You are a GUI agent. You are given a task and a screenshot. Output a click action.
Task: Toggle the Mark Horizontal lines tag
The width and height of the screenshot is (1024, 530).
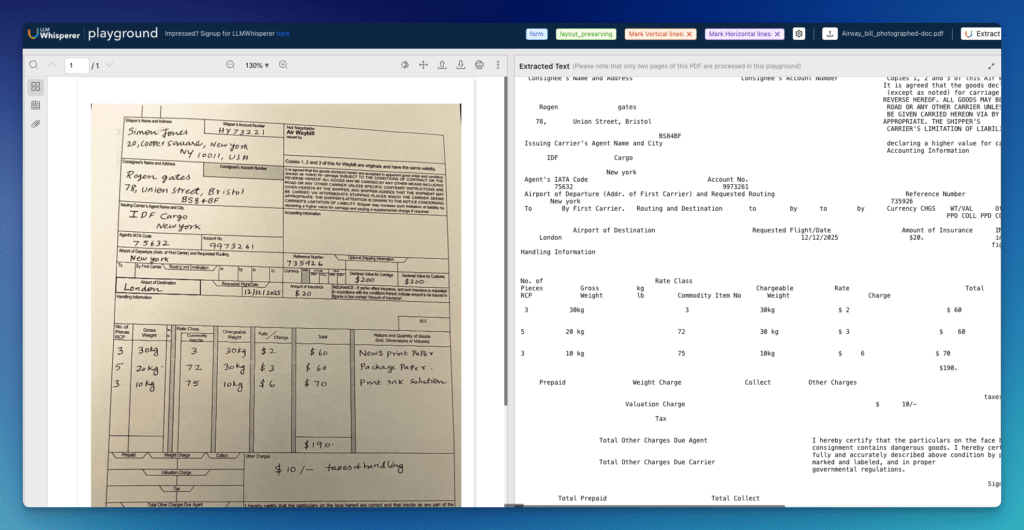[744, 34]
